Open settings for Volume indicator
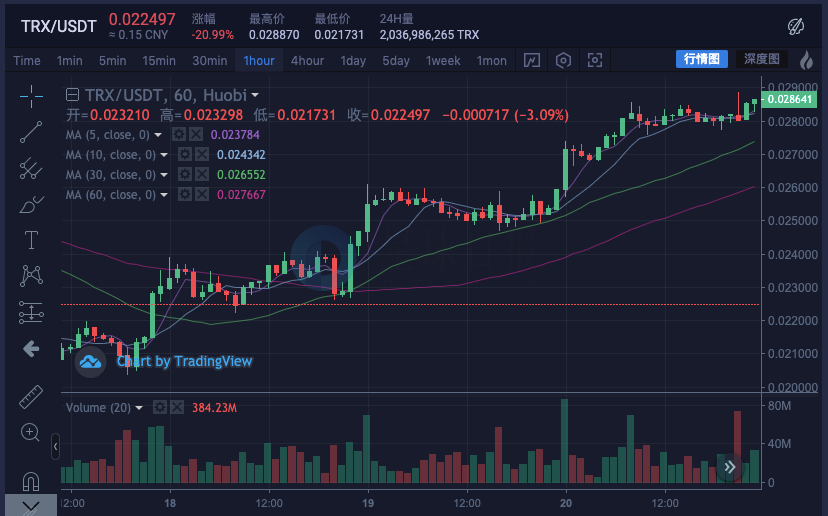 [159, 407]
